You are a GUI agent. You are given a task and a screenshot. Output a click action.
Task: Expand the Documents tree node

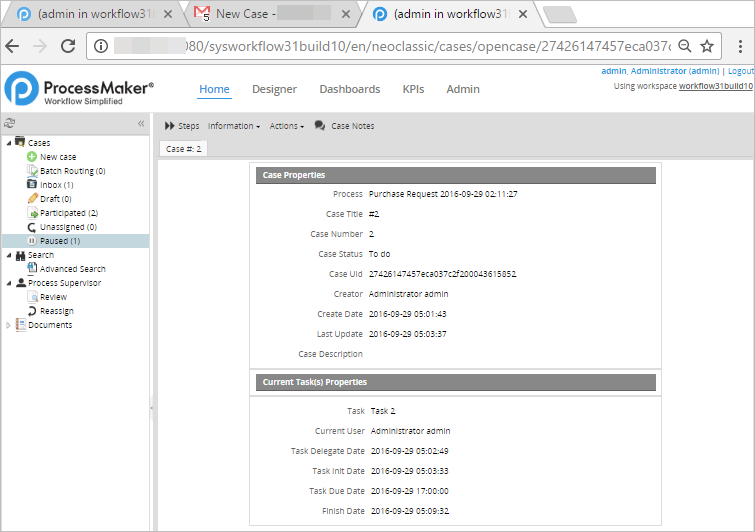[x=9, y=325]
